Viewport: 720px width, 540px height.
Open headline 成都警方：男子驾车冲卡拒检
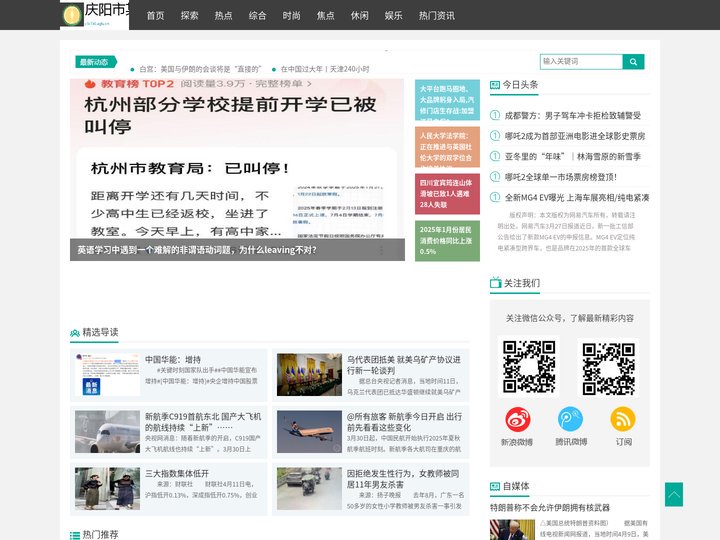tap(573, 115)
